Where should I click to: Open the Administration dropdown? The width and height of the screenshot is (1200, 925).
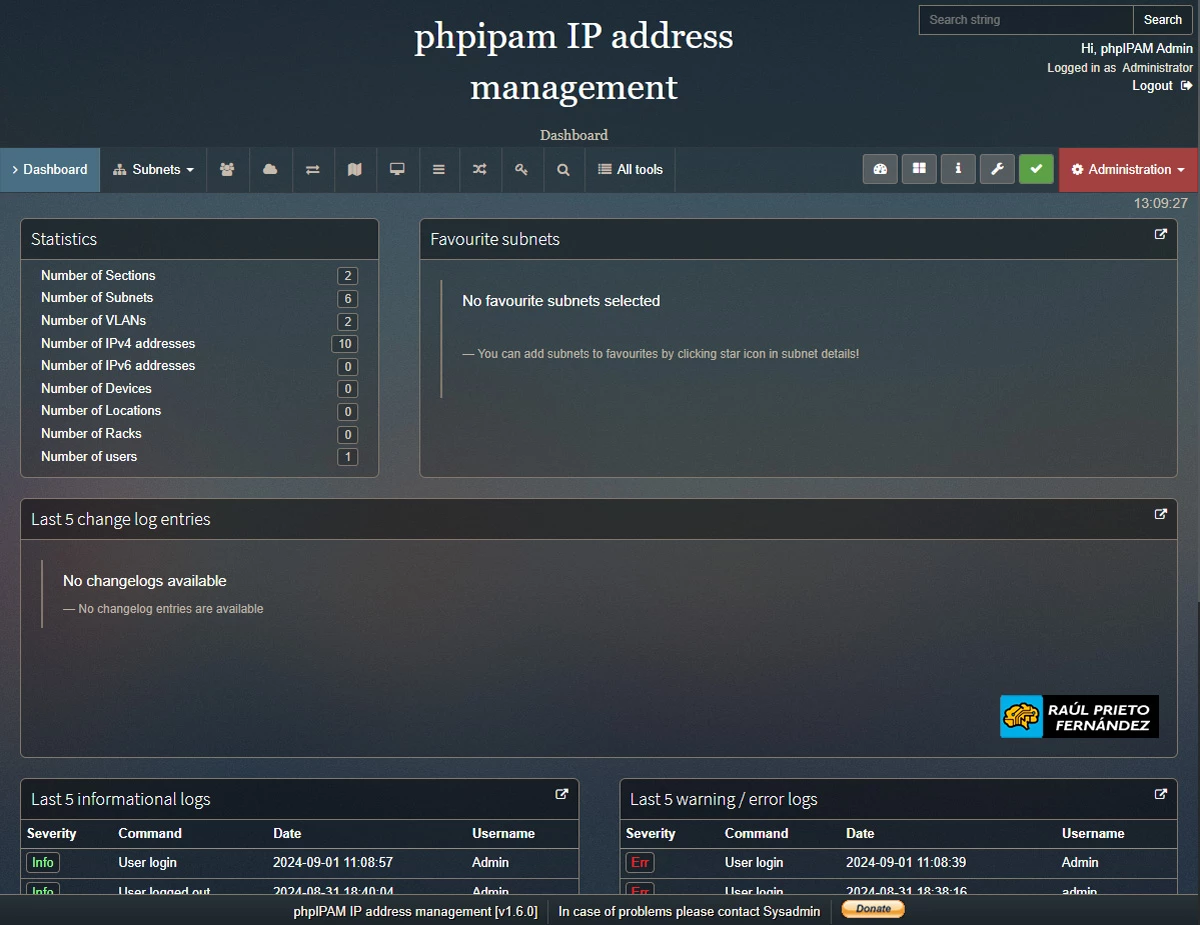click(x=1127, y=169)
